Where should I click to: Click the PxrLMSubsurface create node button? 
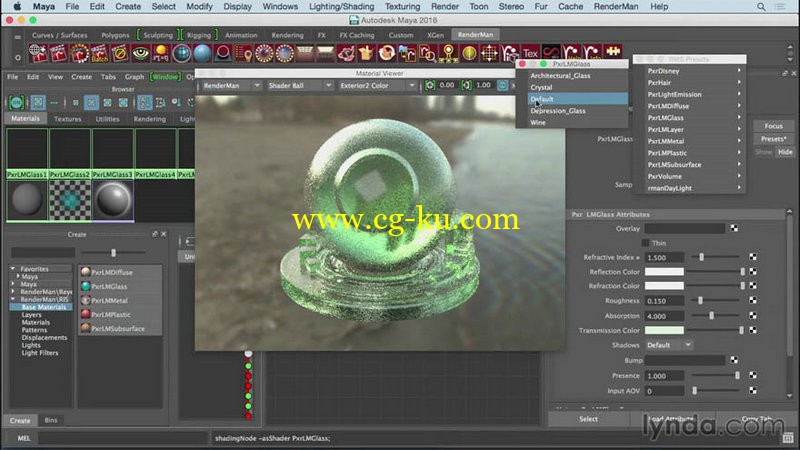click(x=121, y=329)
